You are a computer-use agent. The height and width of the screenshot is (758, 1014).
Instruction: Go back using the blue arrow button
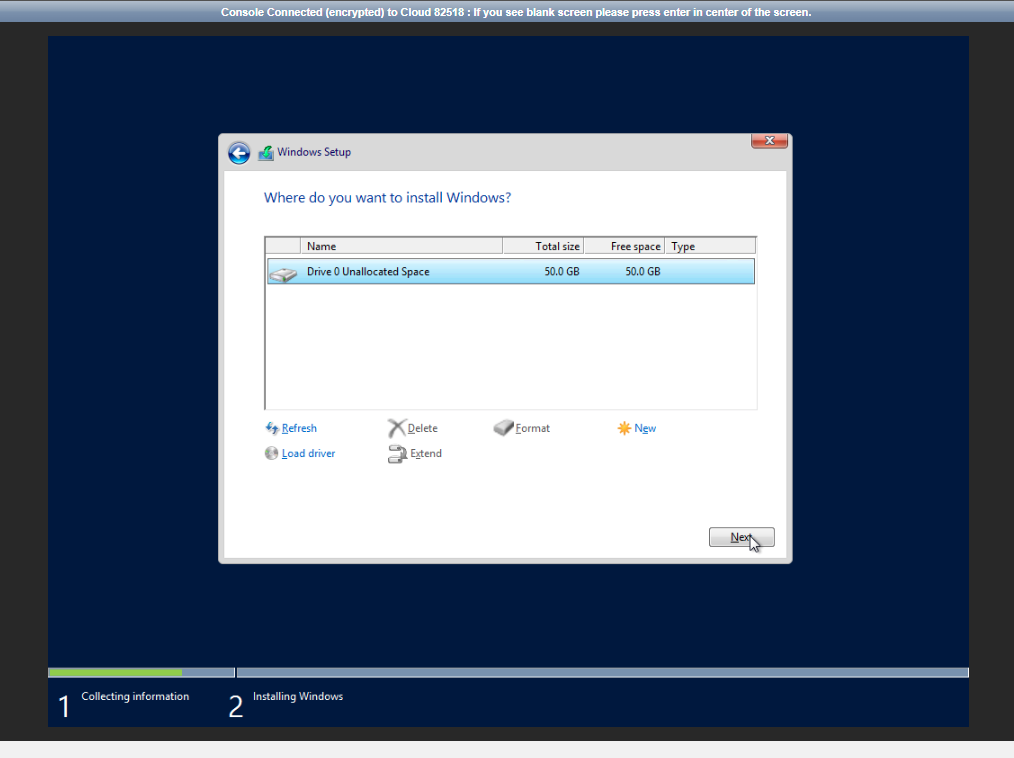[239, 153]
